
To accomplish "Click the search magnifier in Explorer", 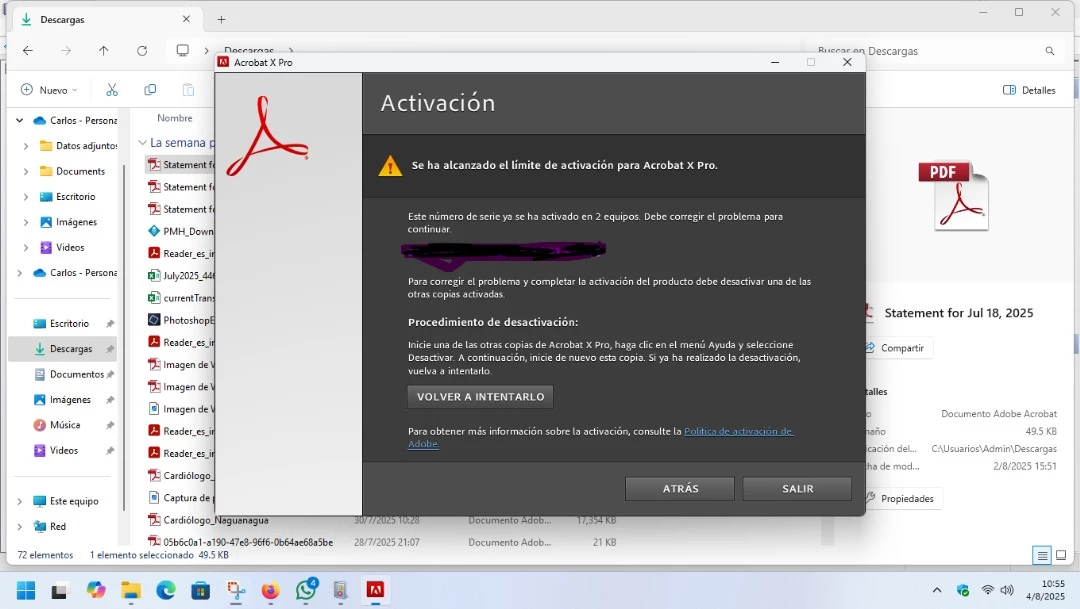I will click(1050, 51).
